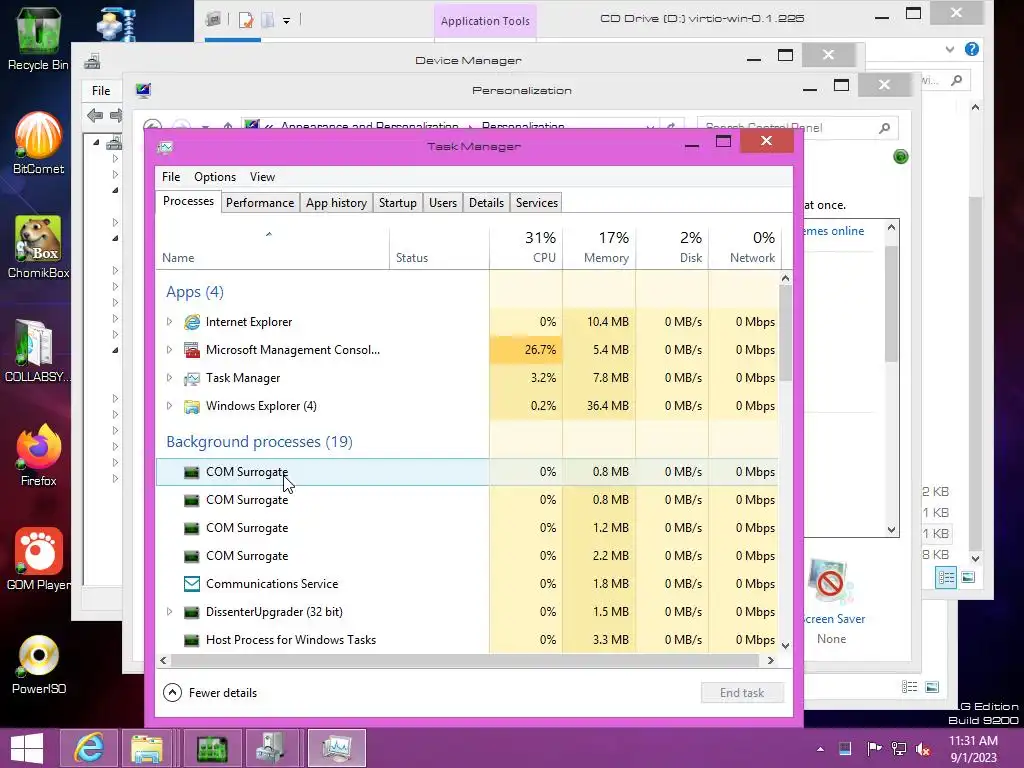Click the Screen Saver link

coord(834,619)
